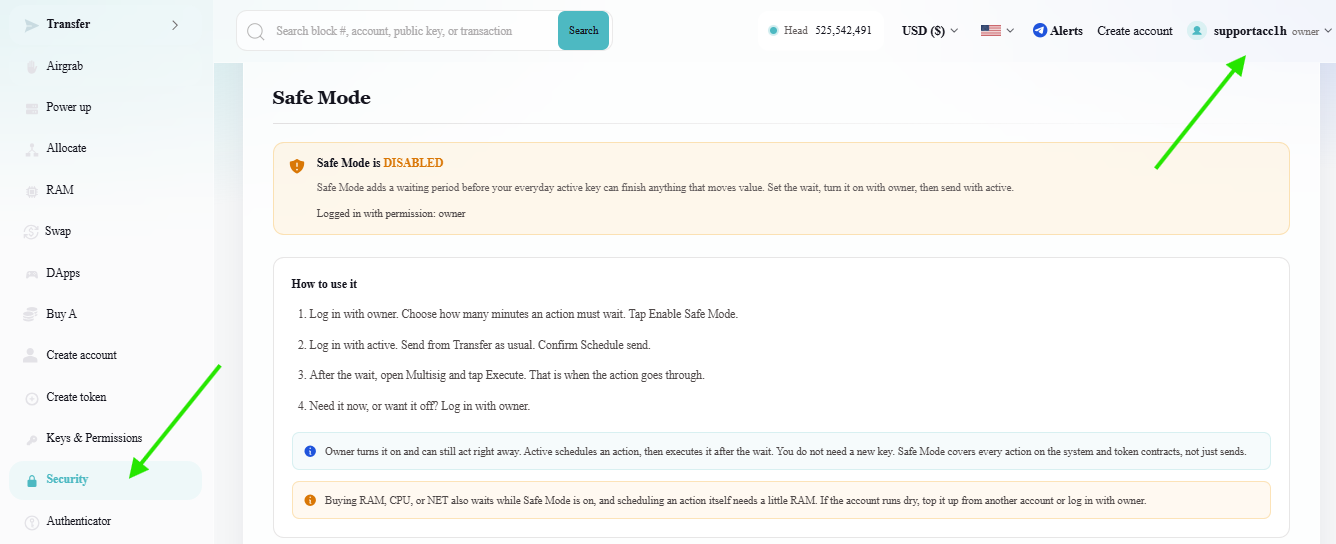
Task: Click the Keys & Permissions key icon
Action: tap(31, 438)
